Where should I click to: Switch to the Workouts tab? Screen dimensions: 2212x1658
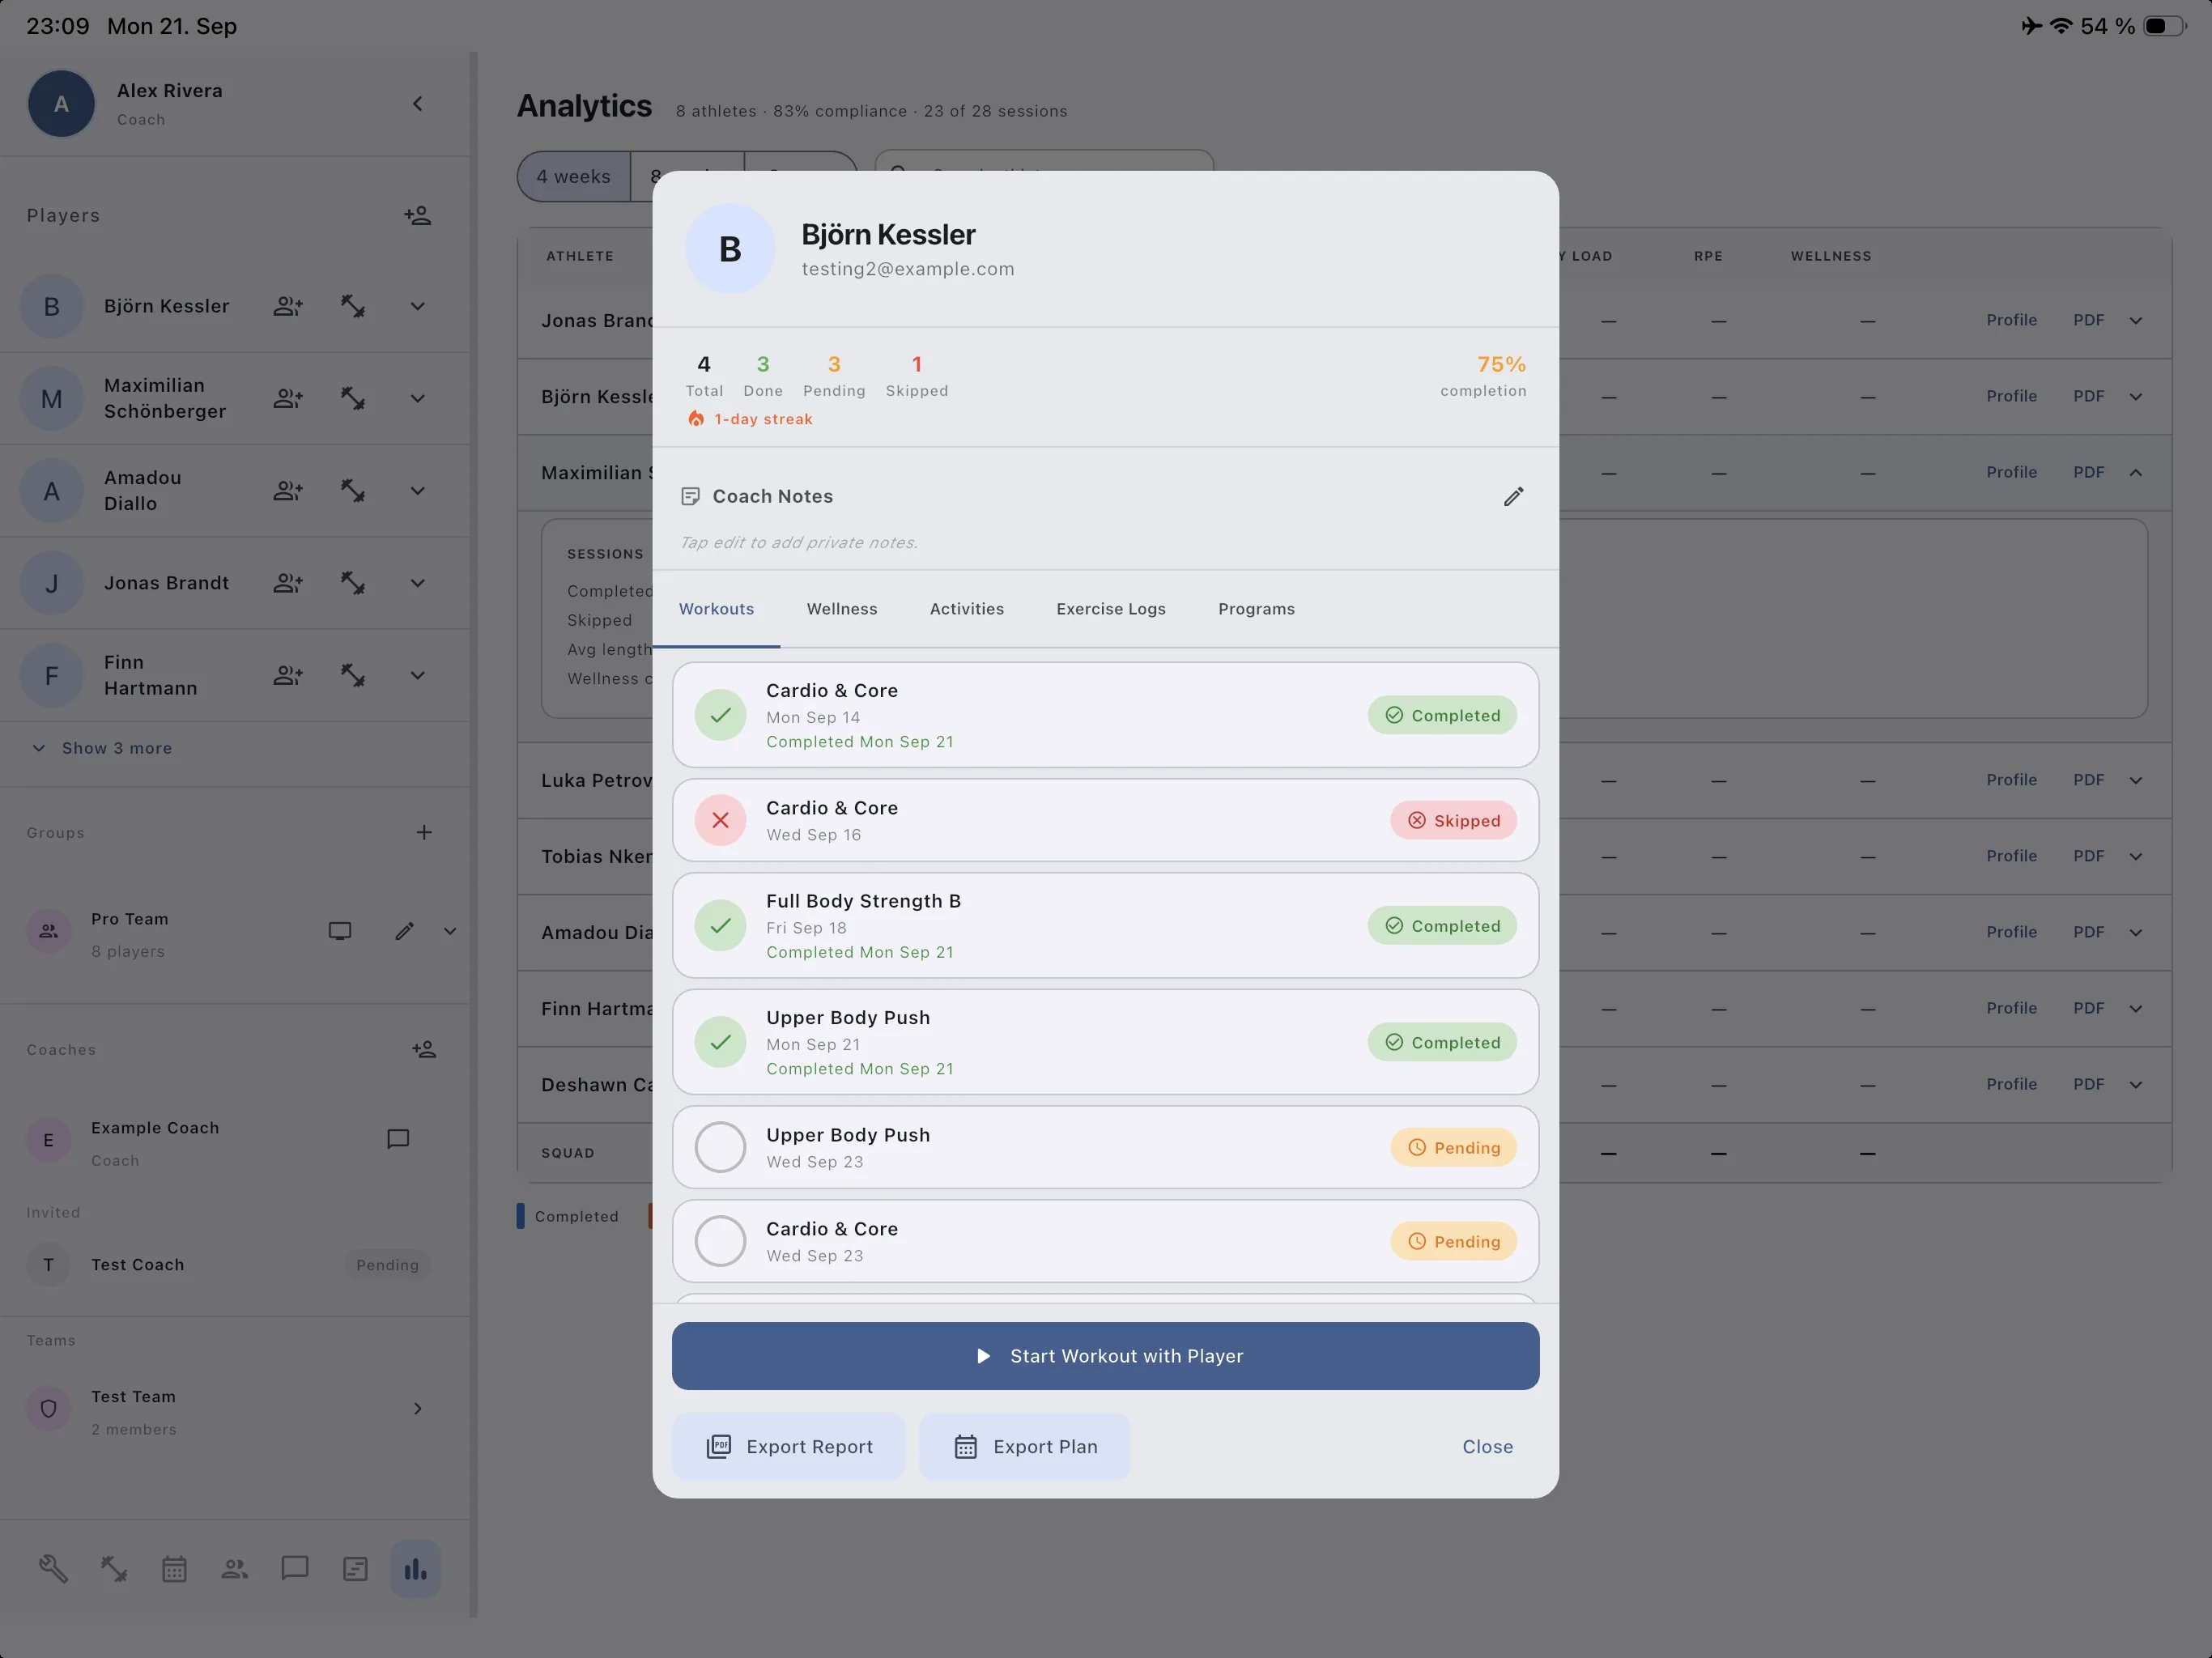tap(716, 609)
